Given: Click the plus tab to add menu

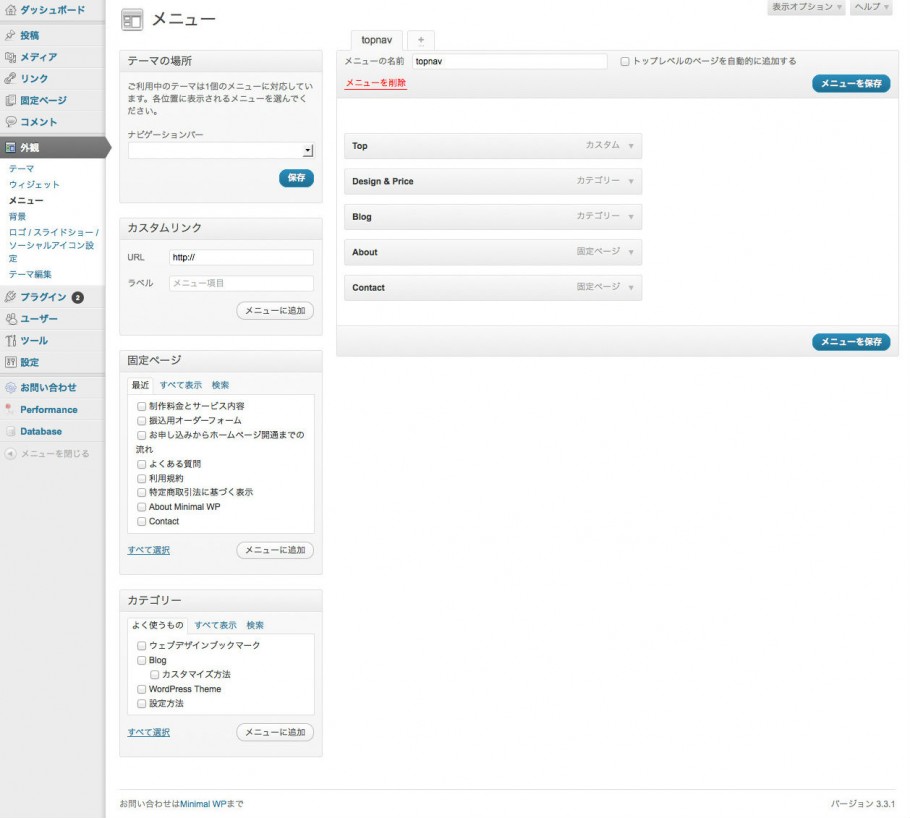Looking at the screenshot, I should (x=421, y=40).
